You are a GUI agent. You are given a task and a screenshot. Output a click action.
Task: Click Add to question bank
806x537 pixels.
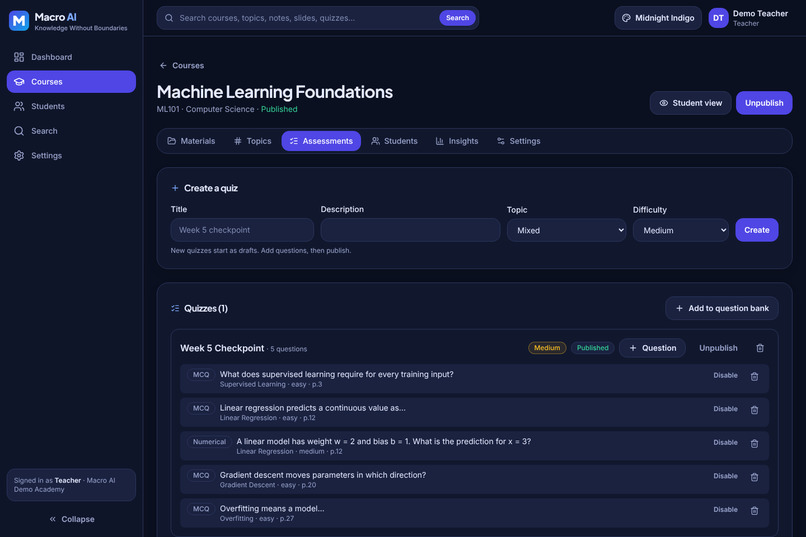(x=722, y=308)
